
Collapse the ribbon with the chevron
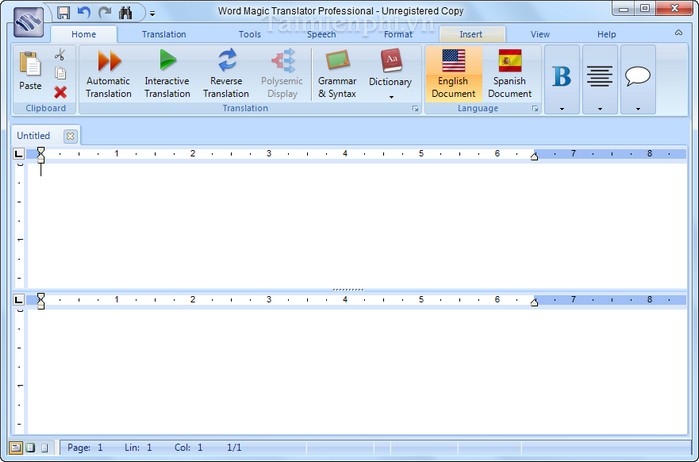tap(678, 33)
